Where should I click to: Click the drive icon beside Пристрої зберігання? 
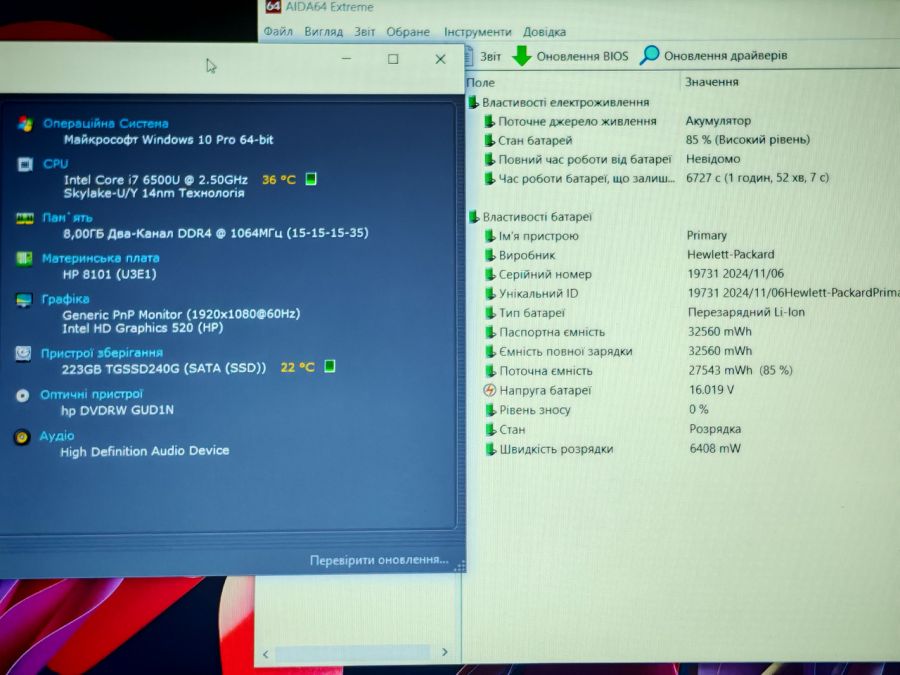point(23,353)
